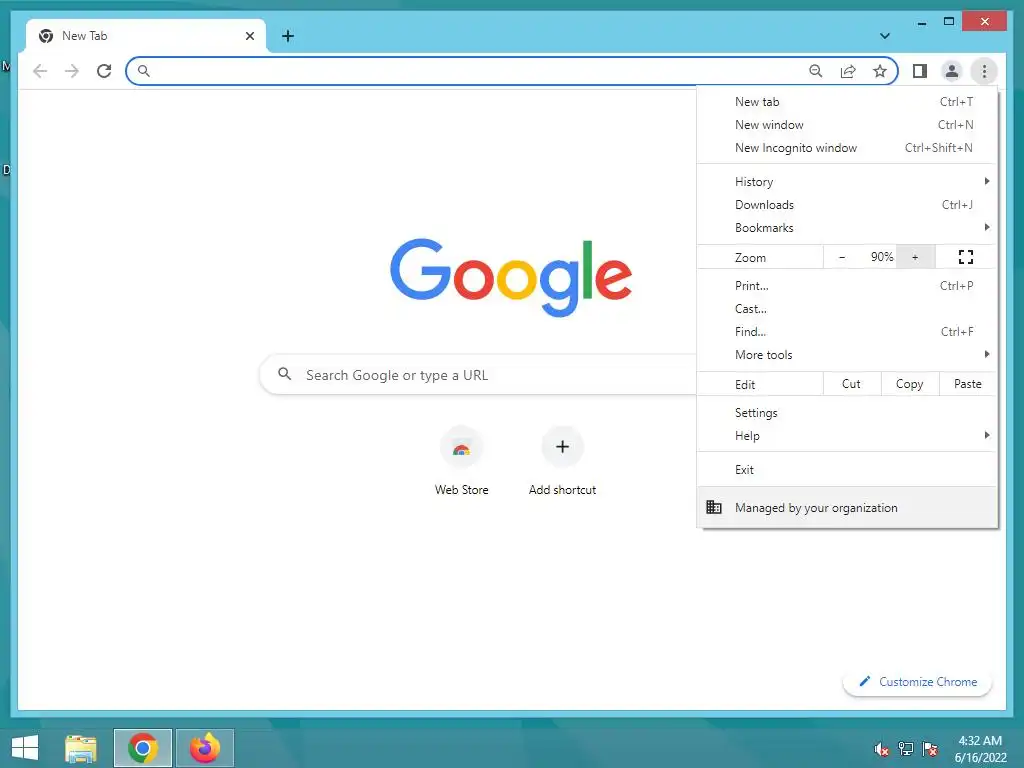Open the Action Center flag icon

(x=930, y=749)
